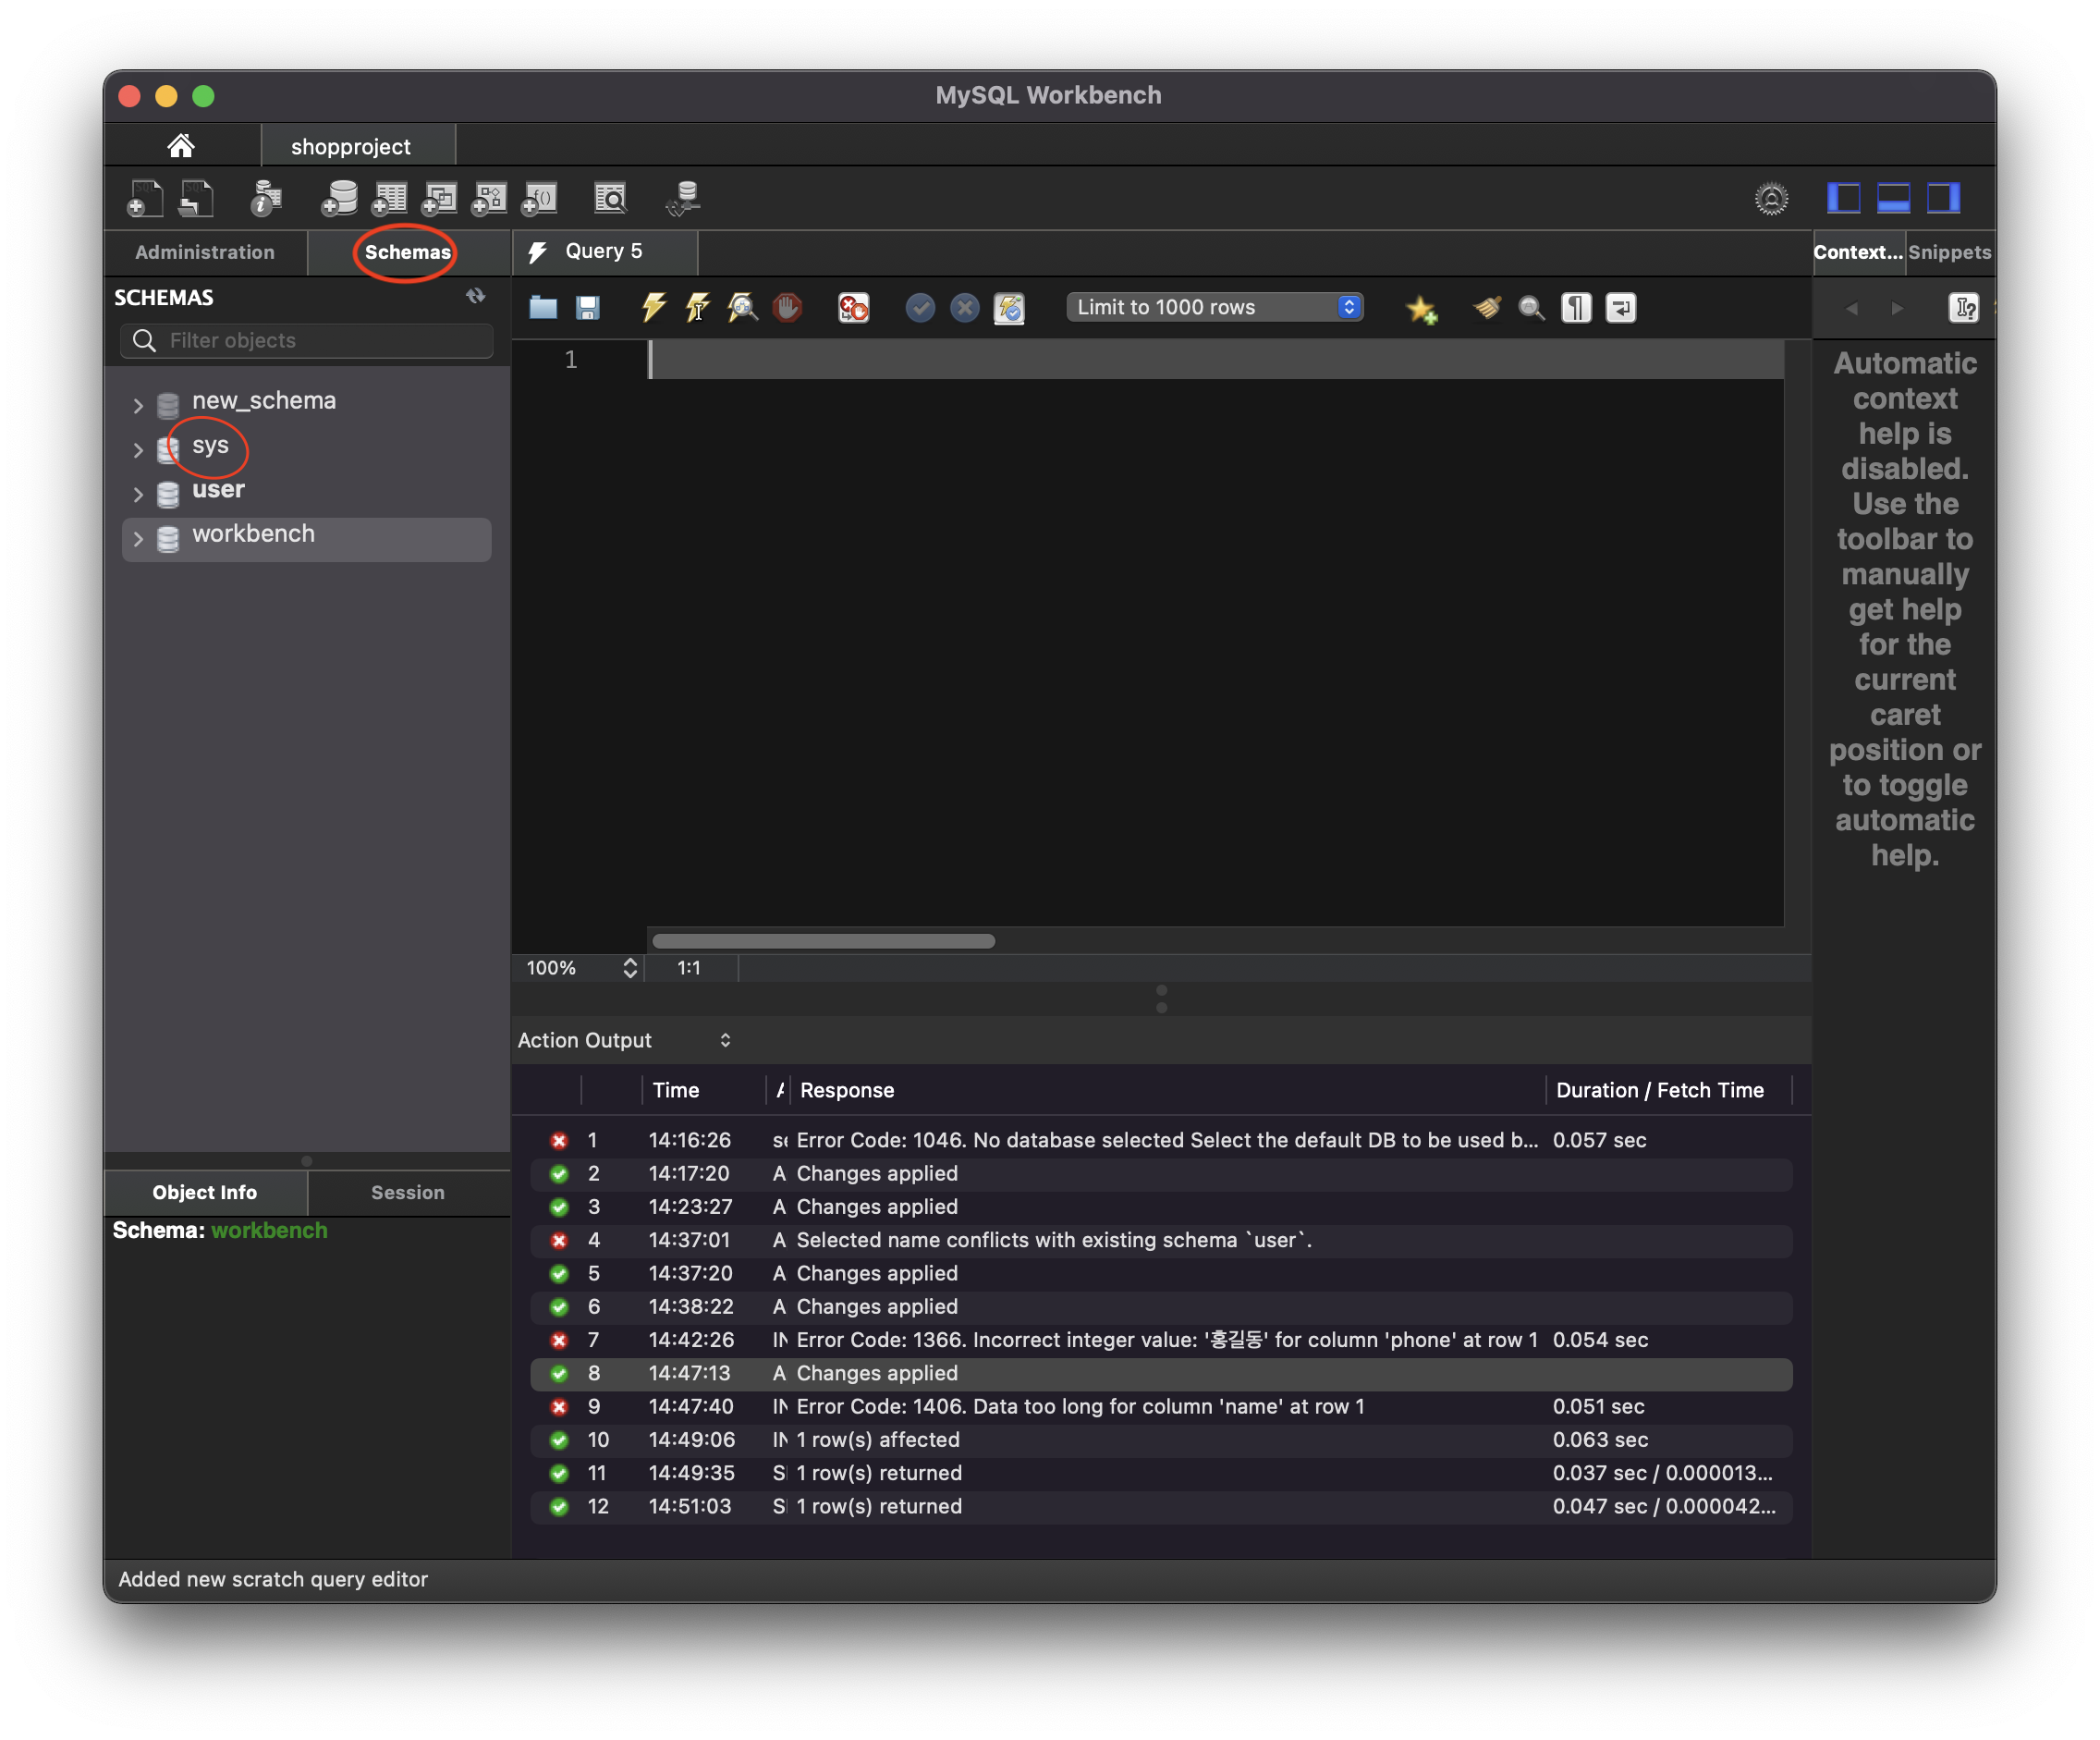
Task: Click the Reconnect to DBMS icon
Action: point(683,198)
